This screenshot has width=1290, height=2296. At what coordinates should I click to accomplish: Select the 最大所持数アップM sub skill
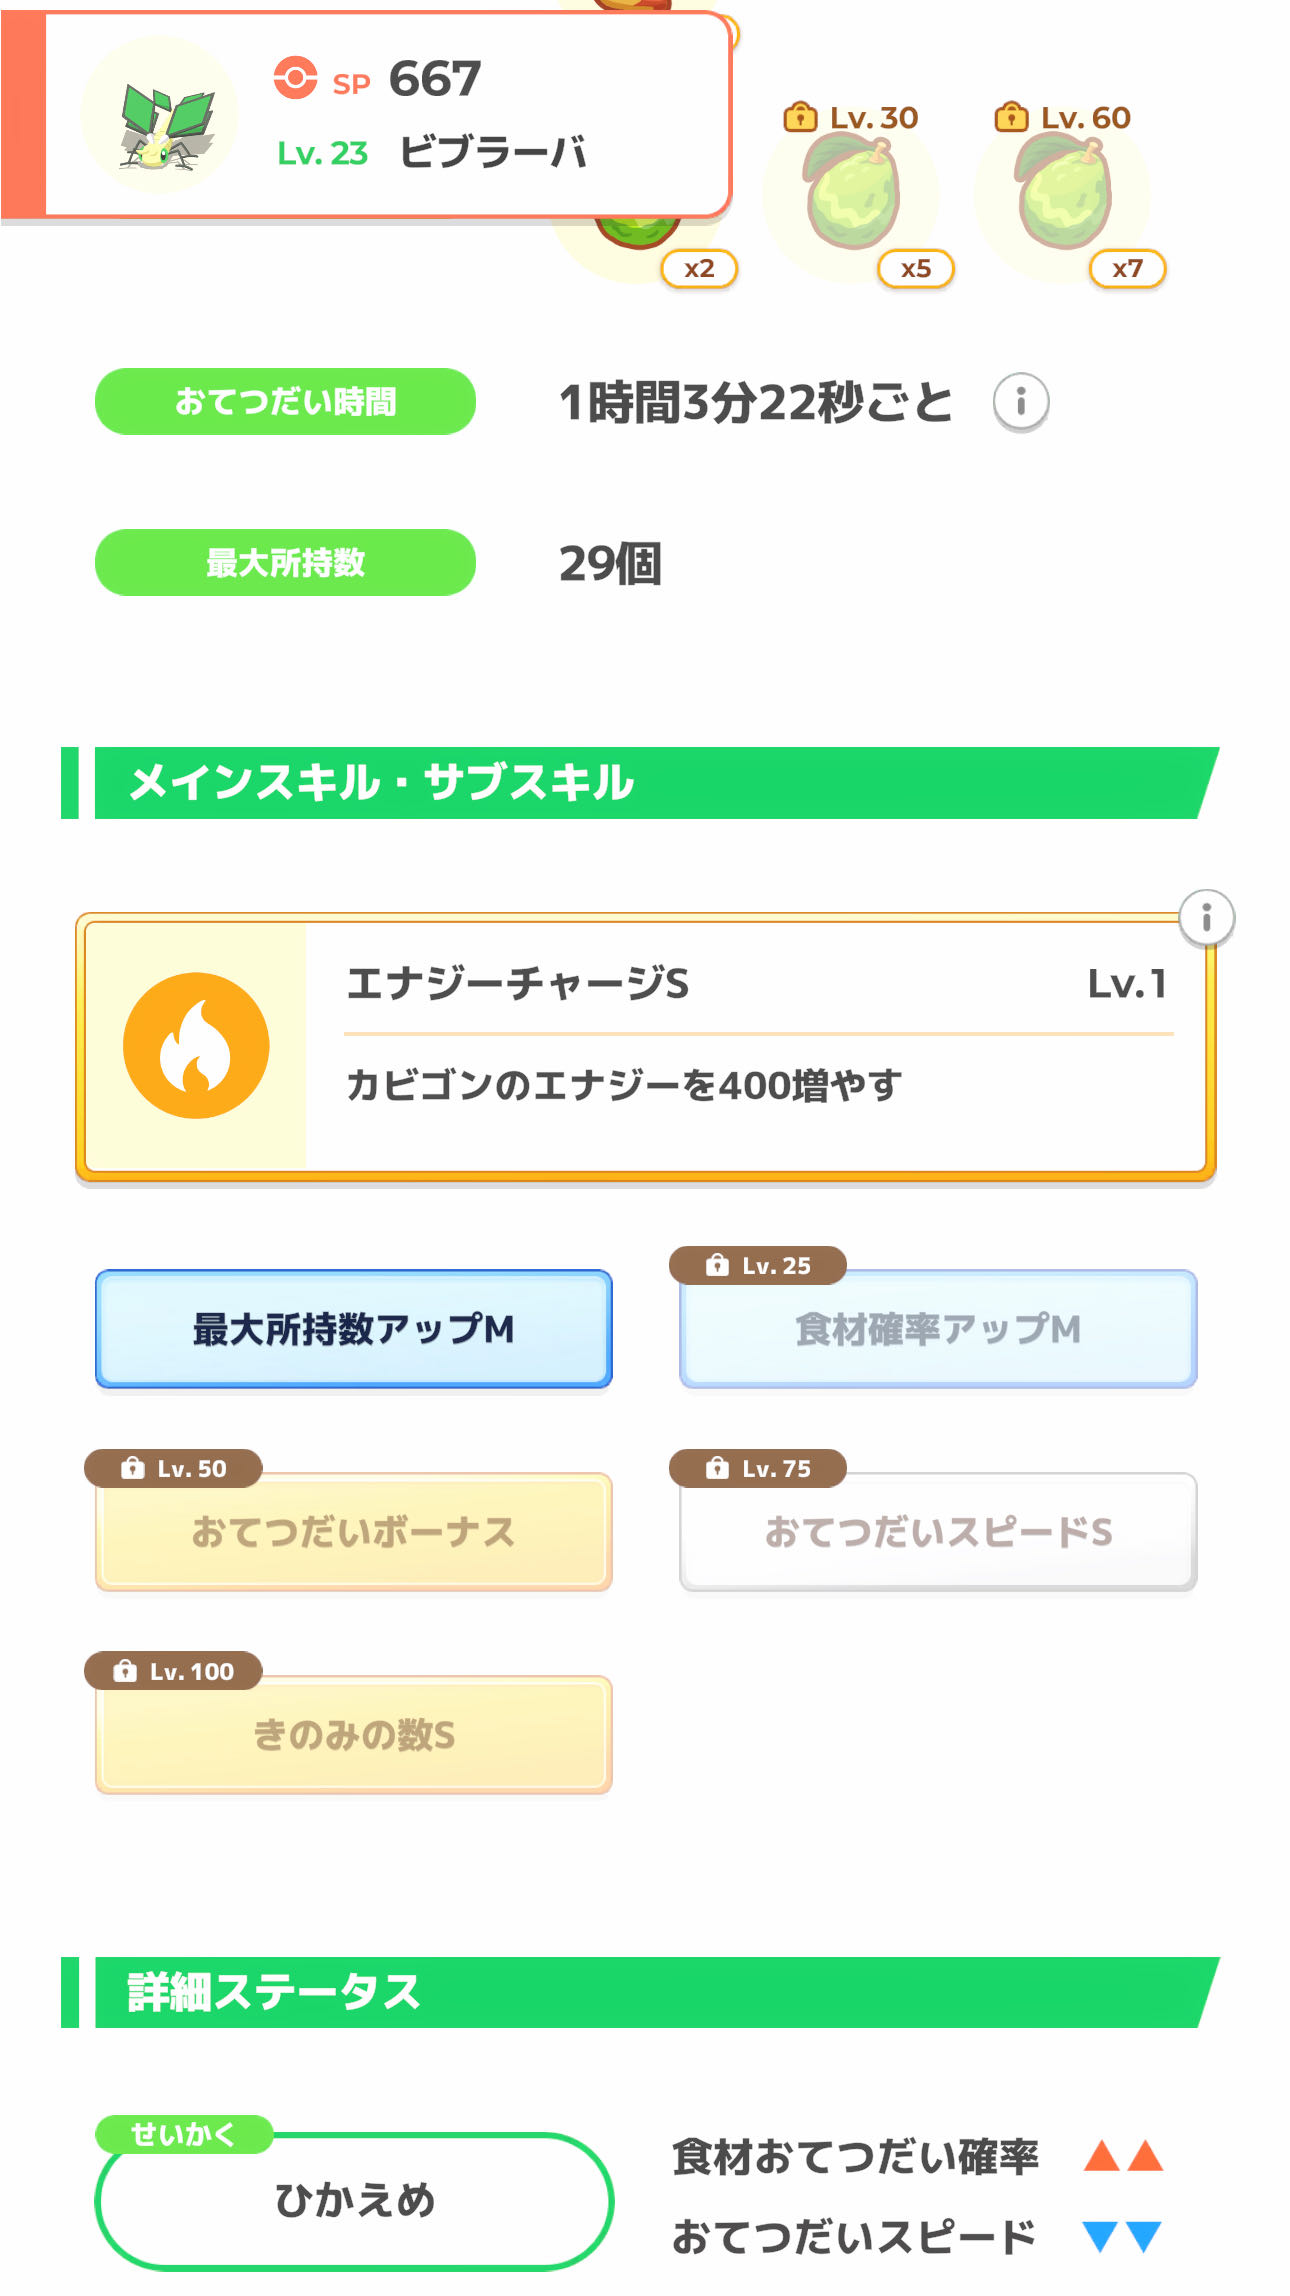coord(354,1329)
